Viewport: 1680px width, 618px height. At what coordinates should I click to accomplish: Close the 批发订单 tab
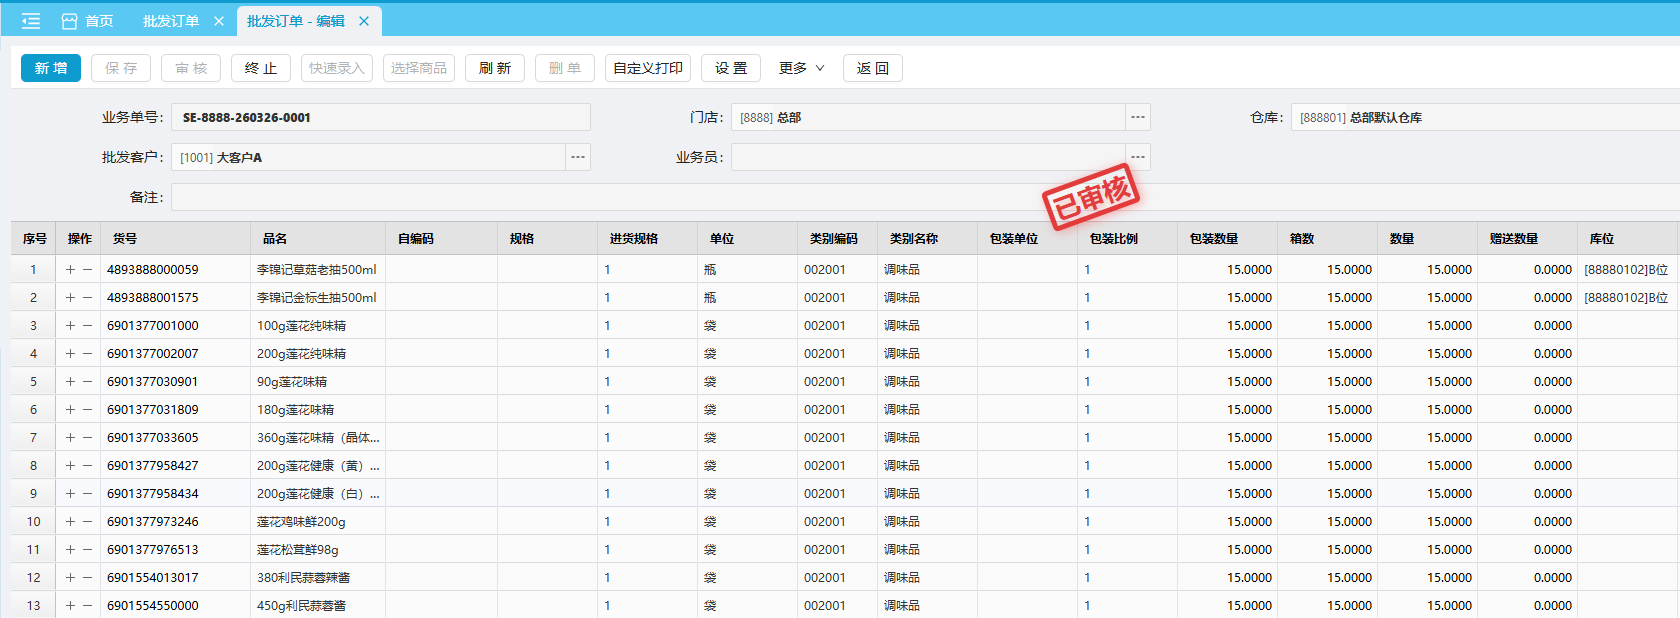[219, 21]
